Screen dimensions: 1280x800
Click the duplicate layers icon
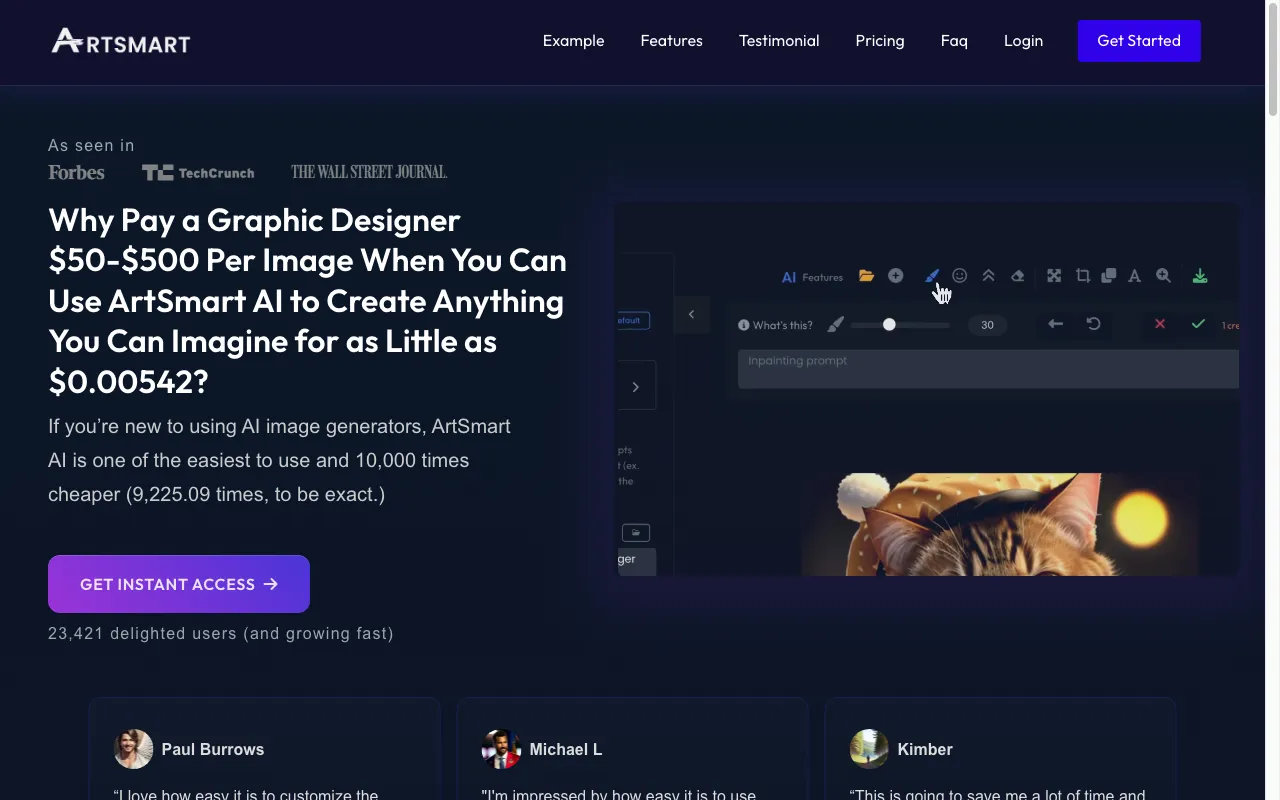1109,276
